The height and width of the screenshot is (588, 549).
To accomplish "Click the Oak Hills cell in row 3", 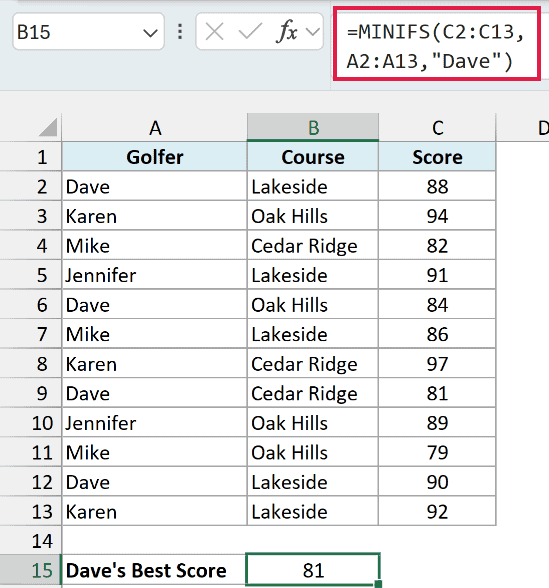I will pyautogui.click(x=313, y=216).
